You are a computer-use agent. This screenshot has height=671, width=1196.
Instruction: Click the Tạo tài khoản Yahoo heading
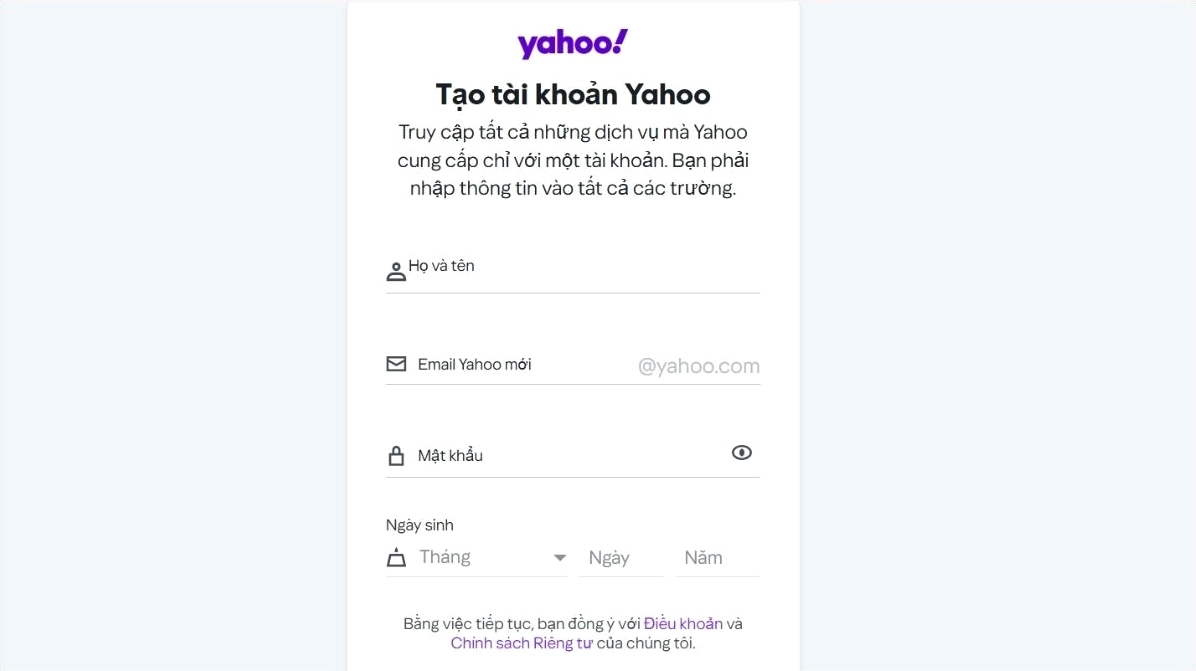click(x=572, y=94)
